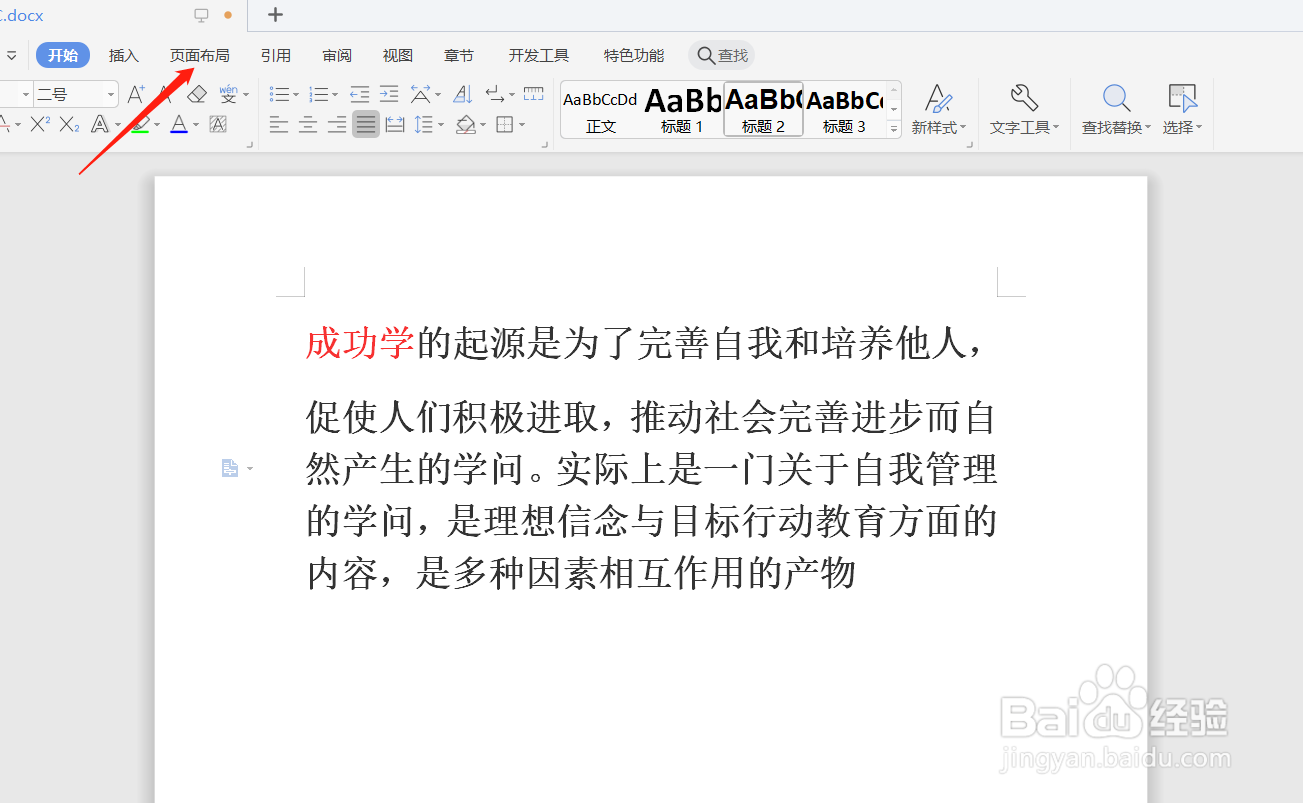1303x803 pixels.
Task: Open the 页面布局 ribbon tab
Action: (199, 55)
